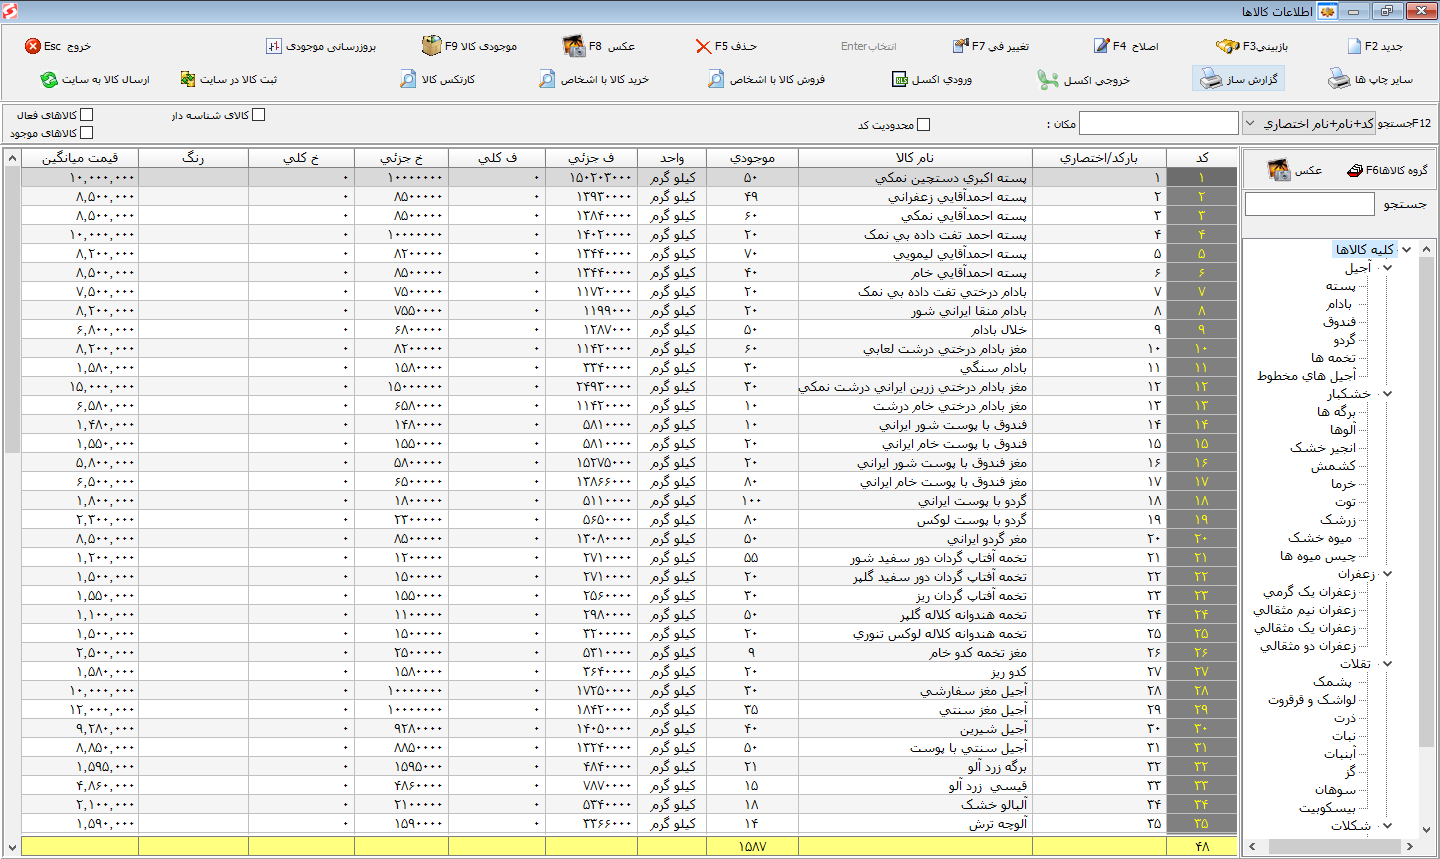Select row خلال بادام
The image size is (1440, 859).
coord(629,330)
